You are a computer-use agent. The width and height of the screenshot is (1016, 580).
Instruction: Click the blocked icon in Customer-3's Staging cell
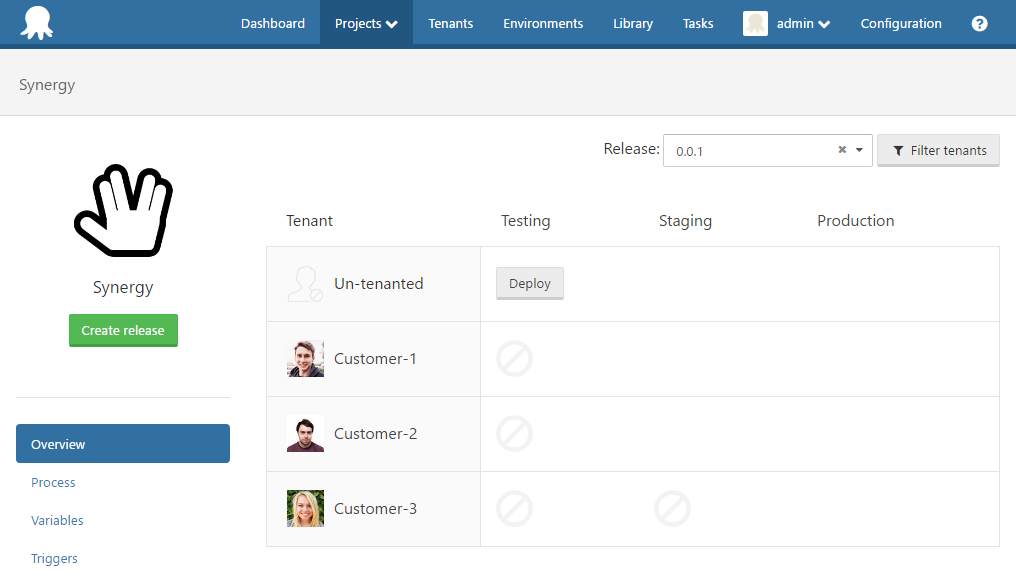[x=672, y=509]
